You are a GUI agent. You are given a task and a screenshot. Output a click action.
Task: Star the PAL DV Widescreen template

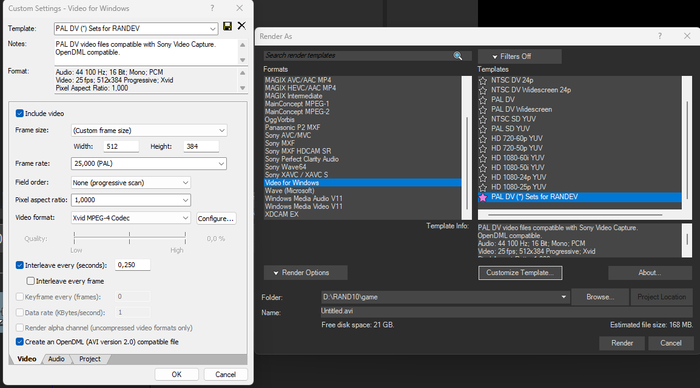483,109
